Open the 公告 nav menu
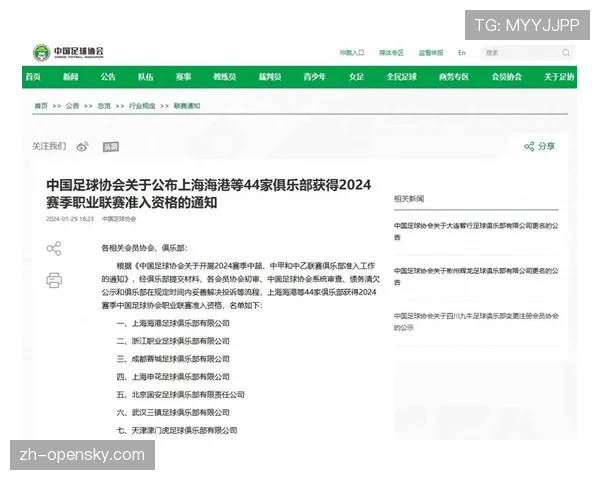The height and width of the screenshot is (480, 600). pos(108,77)
